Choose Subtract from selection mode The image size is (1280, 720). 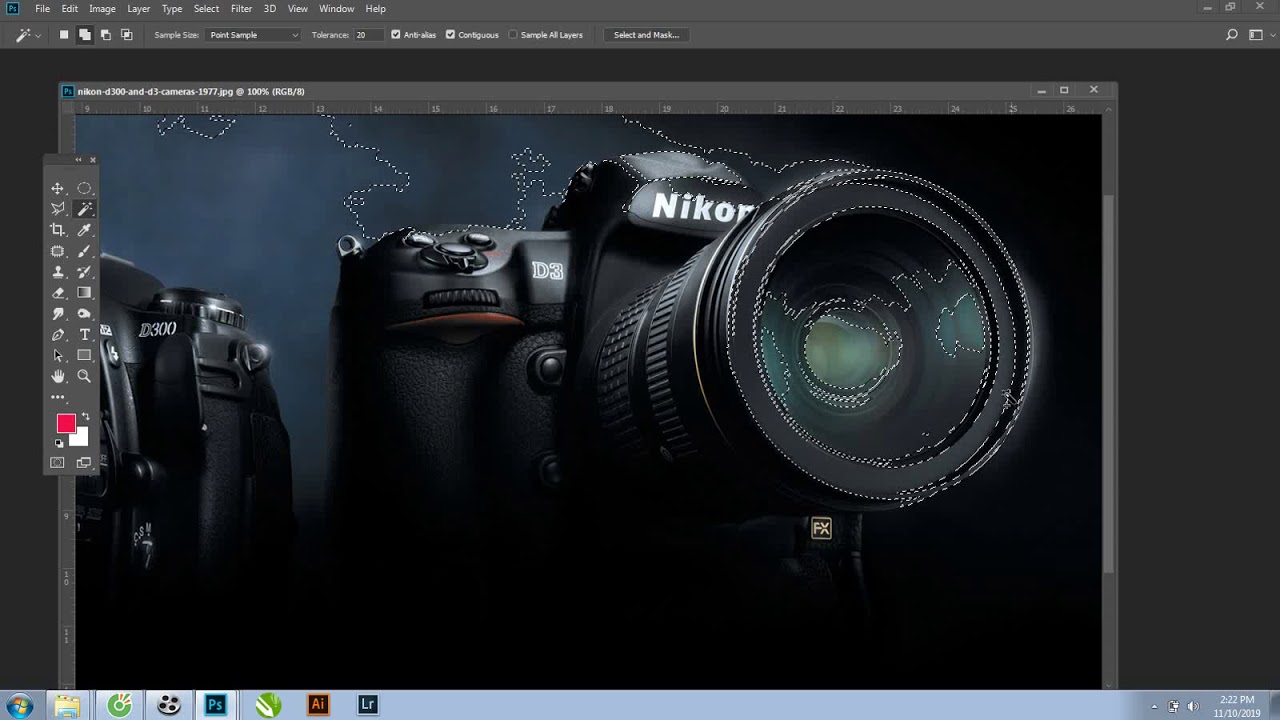(106, 35)
